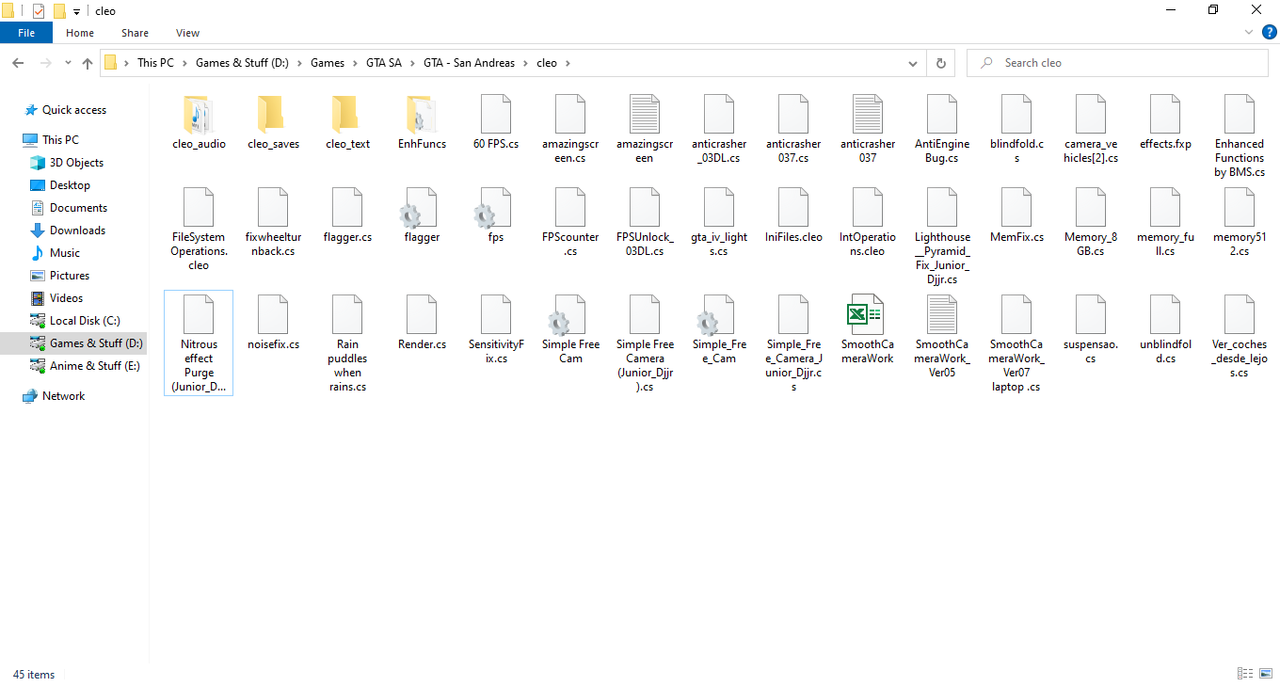This screenshot has height=685, width=1280.
Task: Select the SmoothCameraWork_Ver05 text file
Action: [x=942, y=336]
